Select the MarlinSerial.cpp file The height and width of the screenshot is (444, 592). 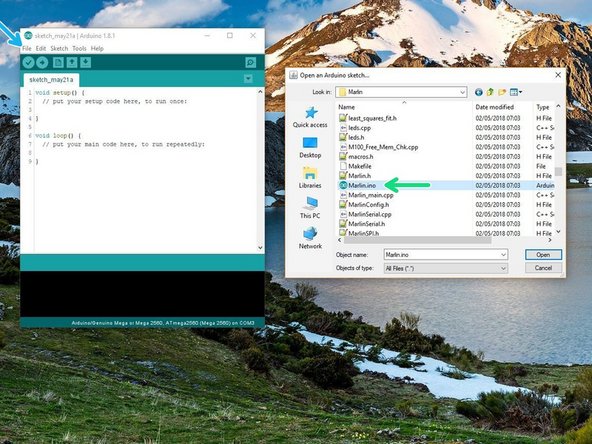click(x=370, y=214)
